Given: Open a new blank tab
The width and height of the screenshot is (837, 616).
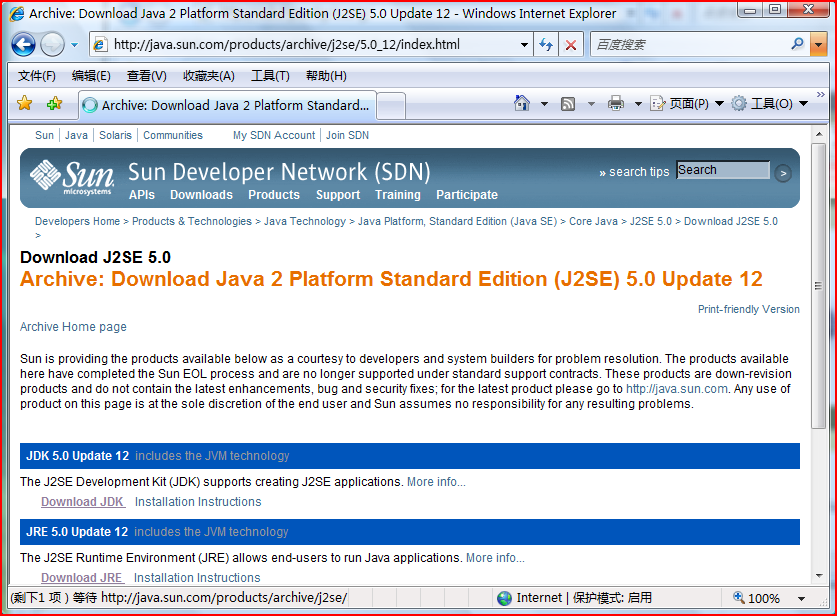Looking at the screenshot, I should point(391,106).
